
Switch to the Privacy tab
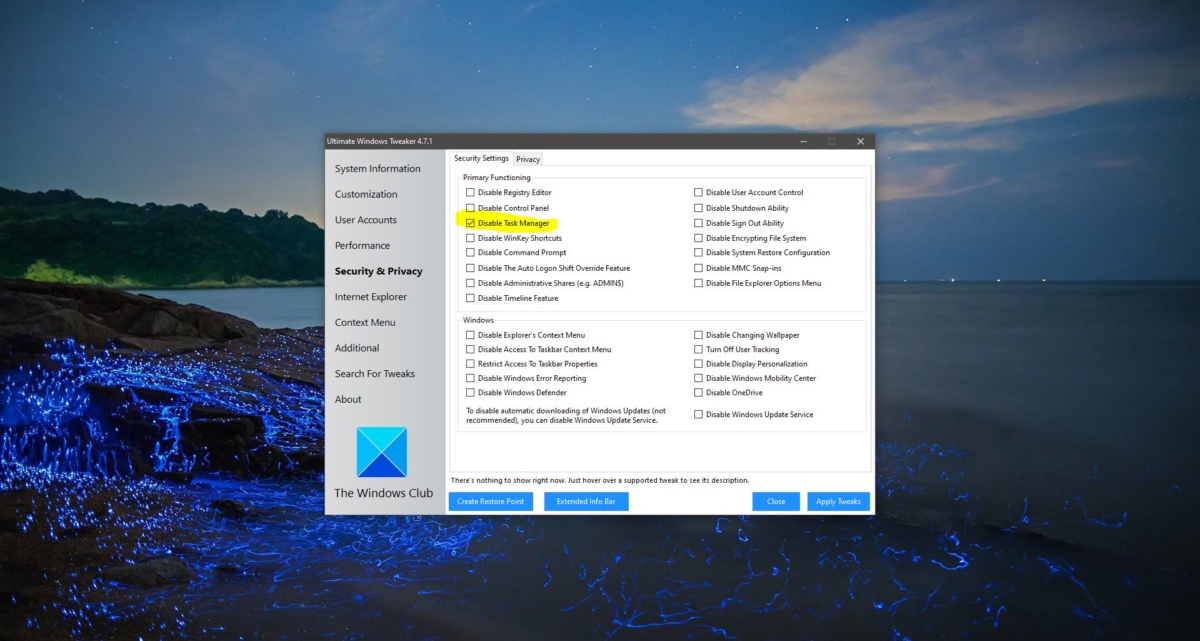coord(528,158)
